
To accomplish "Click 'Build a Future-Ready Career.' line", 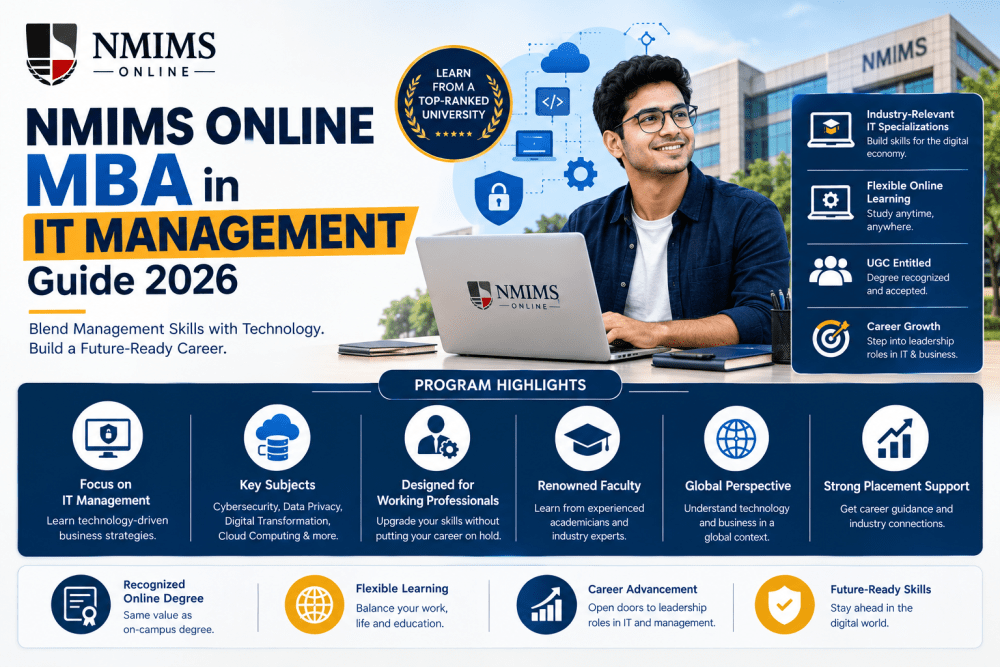I will tap(128, 349).
